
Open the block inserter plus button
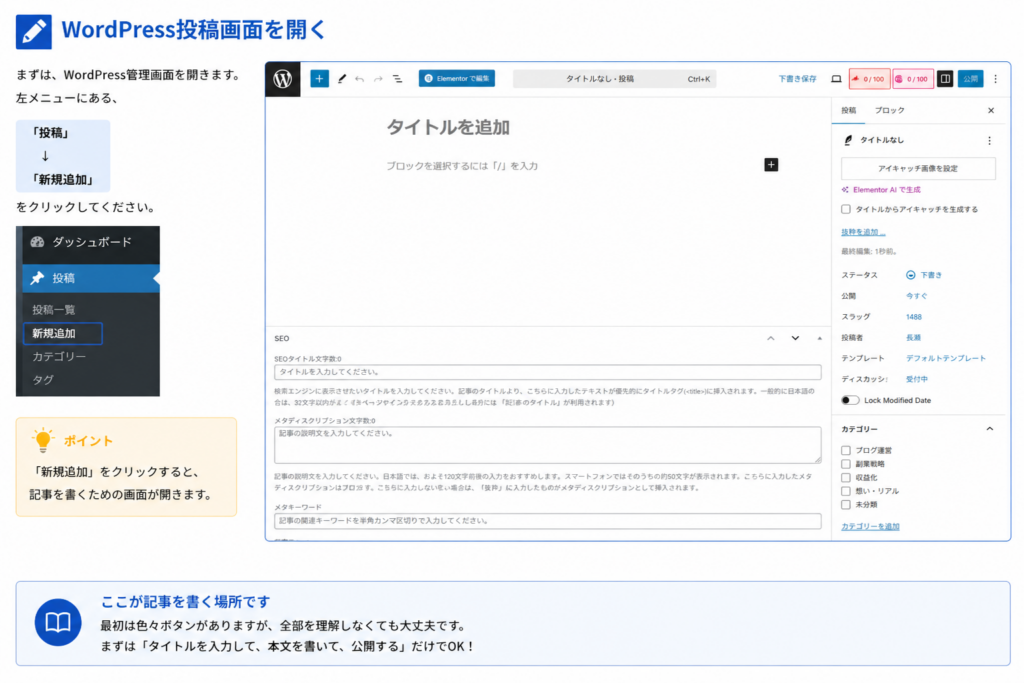[x=319, y=79]
